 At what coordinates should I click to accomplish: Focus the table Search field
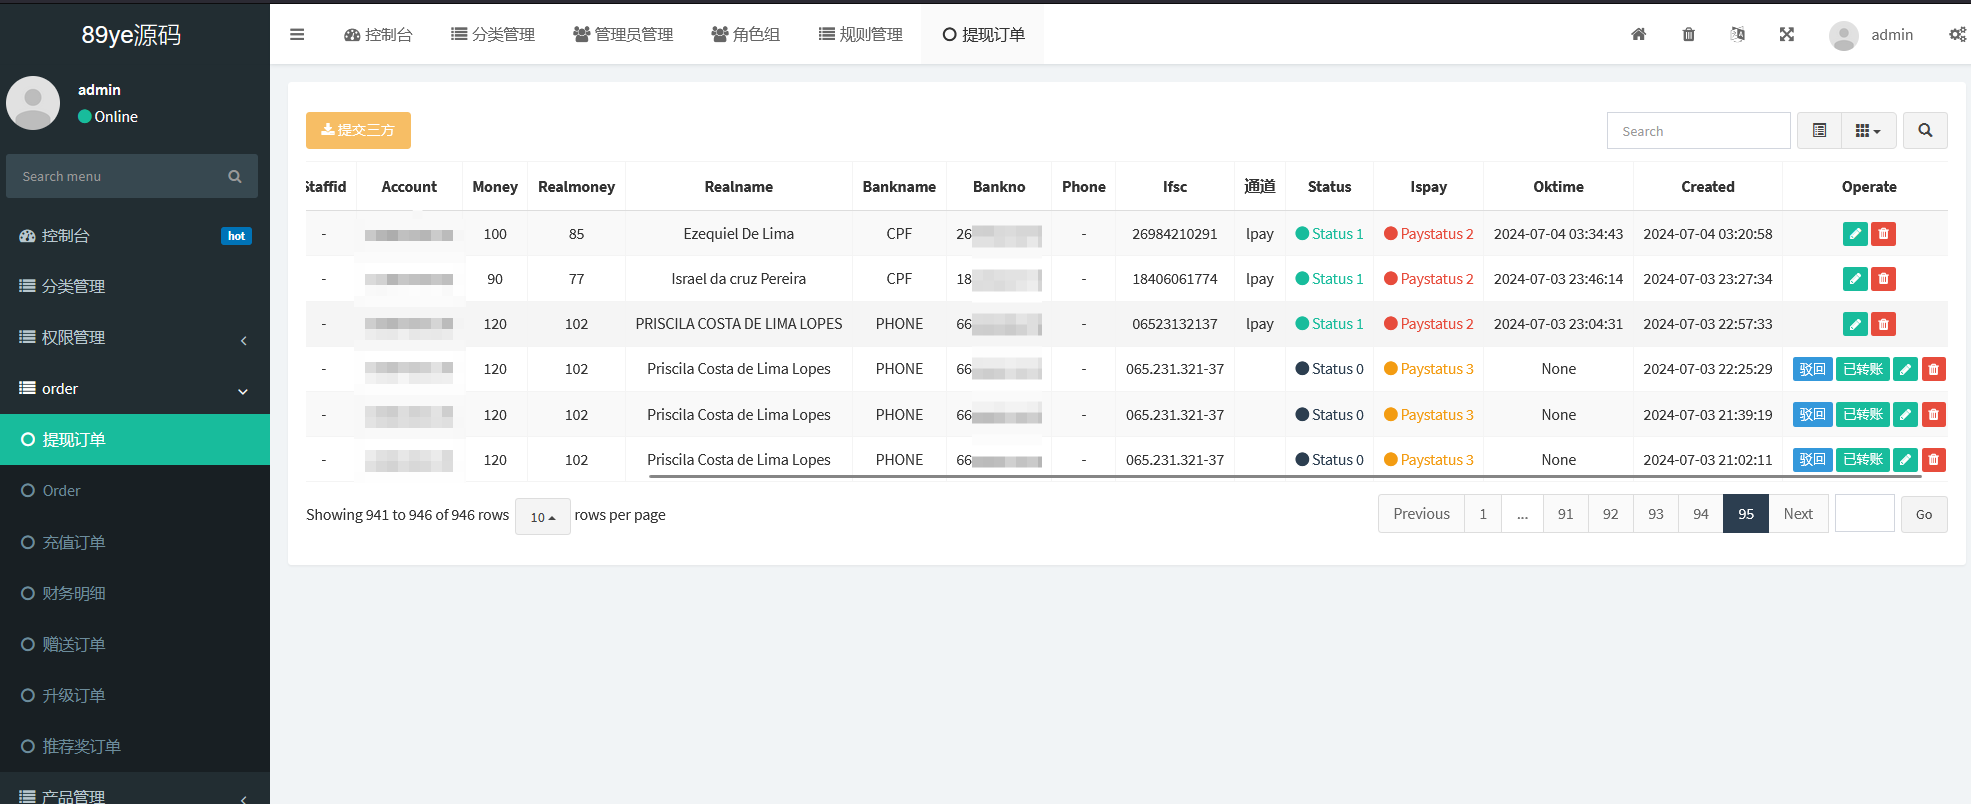(1698, 131)
